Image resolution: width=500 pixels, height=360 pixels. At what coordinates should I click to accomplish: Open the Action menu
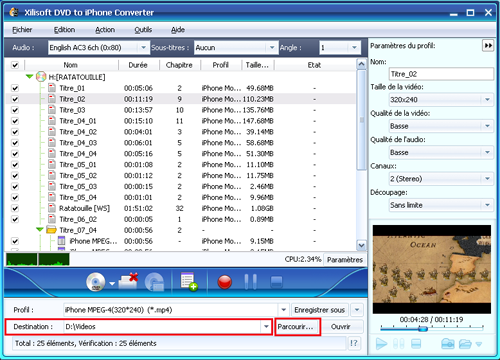pos(105,30)
